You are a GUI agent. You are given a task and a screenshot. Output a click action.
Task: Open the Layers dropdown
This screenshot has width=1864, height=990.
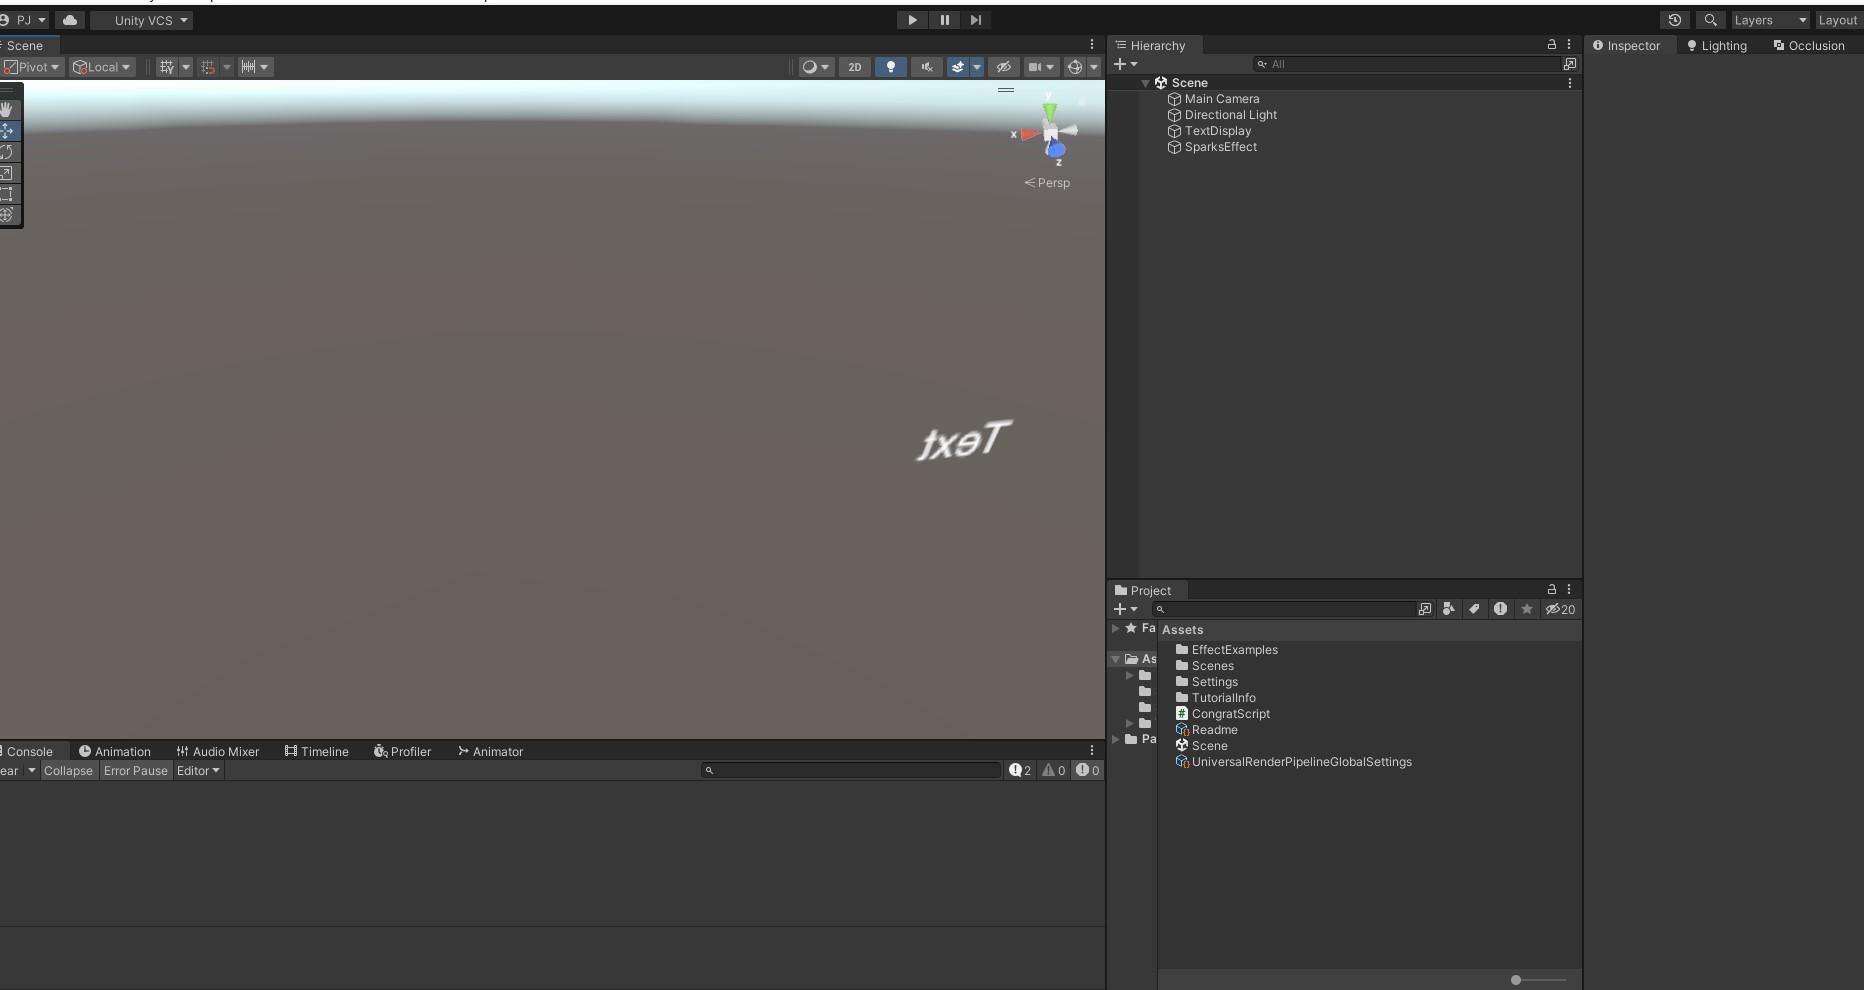click(1769, 20)
